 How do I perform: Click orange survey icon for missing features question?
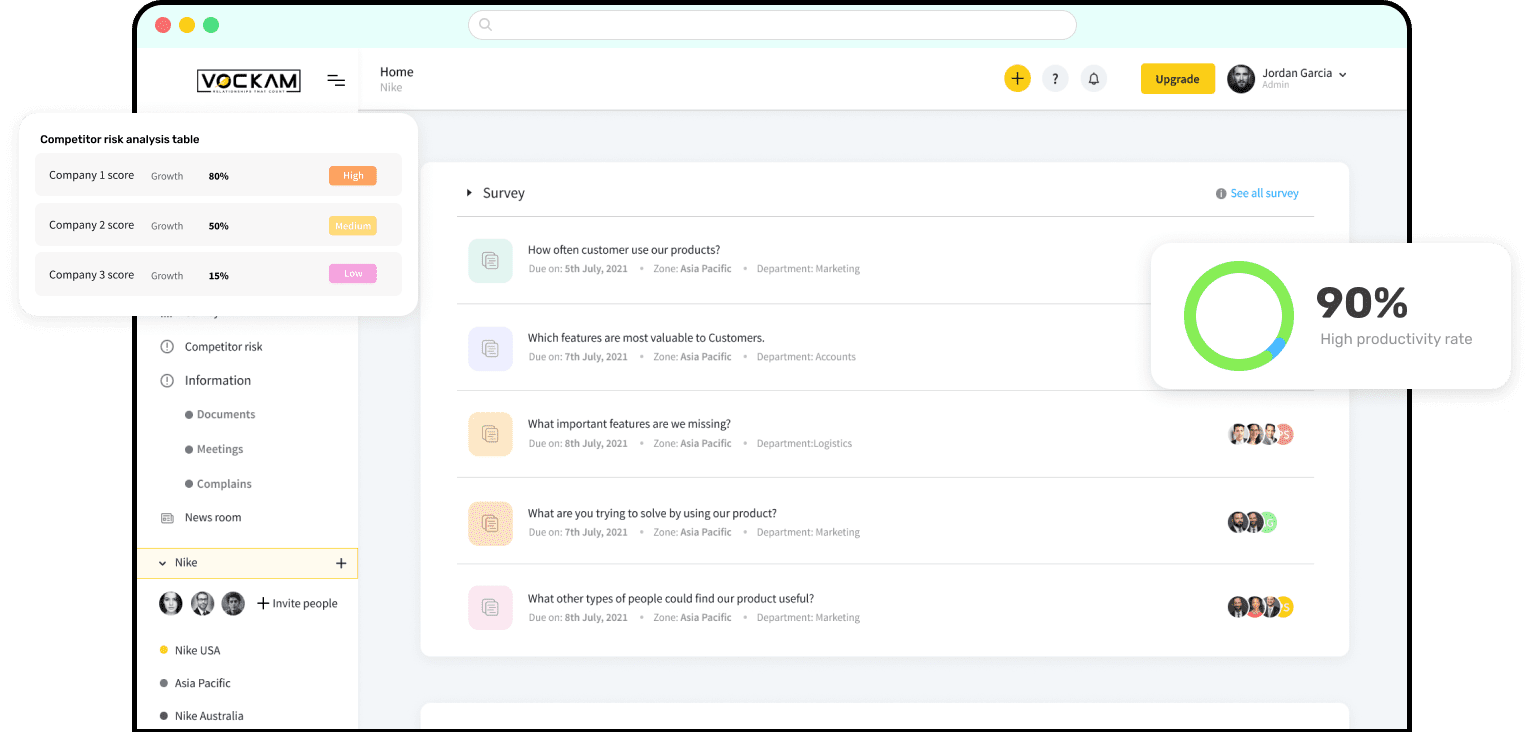pos(490,434)
